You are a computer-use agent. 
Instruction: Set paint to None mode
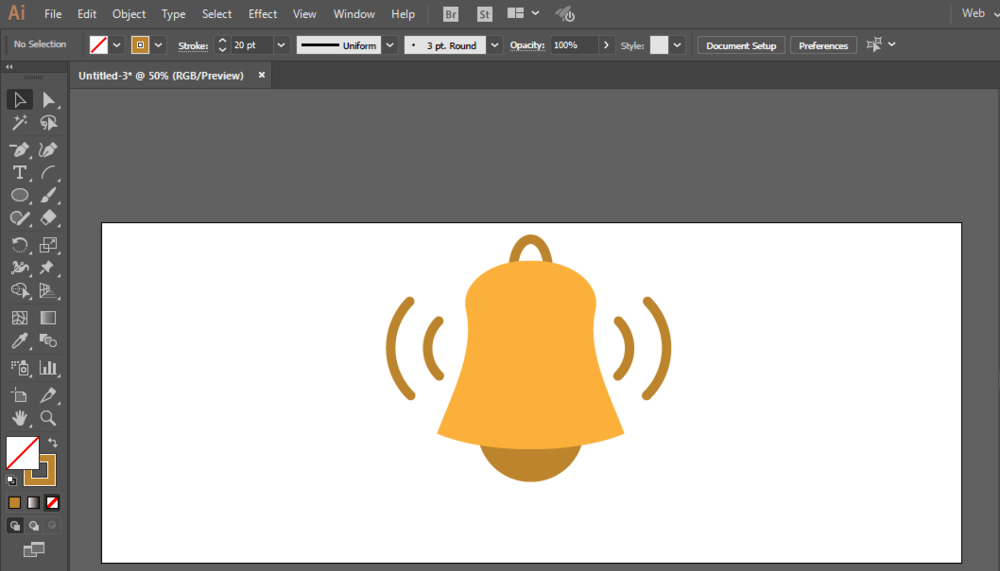52,503
